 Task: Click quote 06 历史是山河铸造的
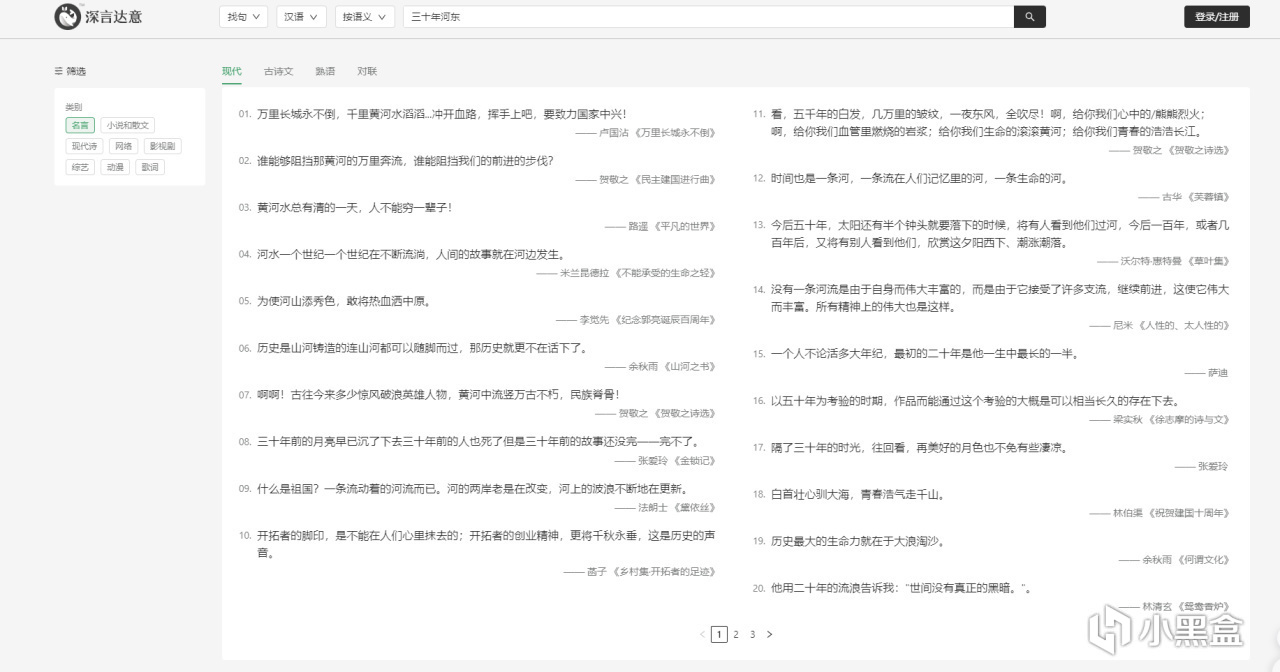click(423, 347)
